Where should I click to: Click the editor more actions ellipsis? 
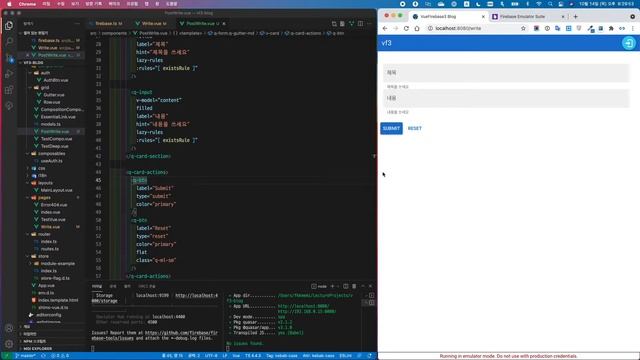coord(369,24)
